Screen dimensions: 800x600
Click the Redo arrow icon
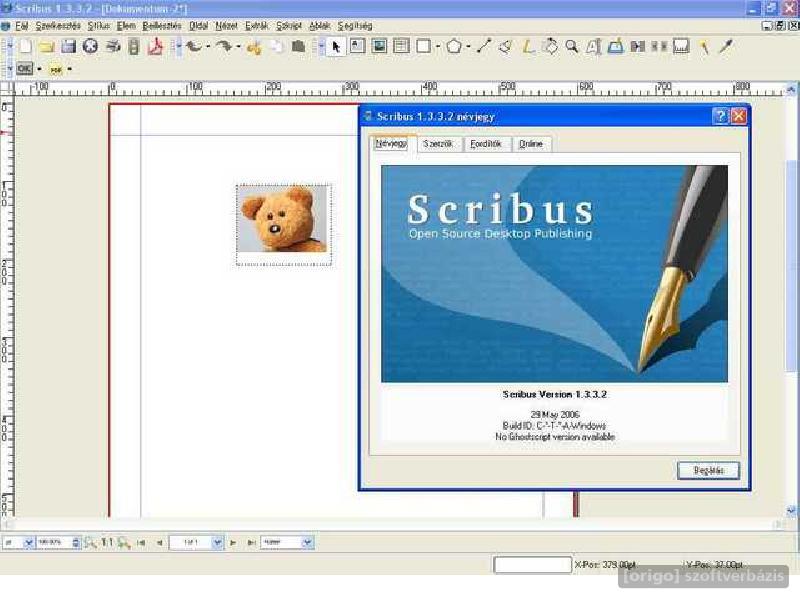[223, 47]
